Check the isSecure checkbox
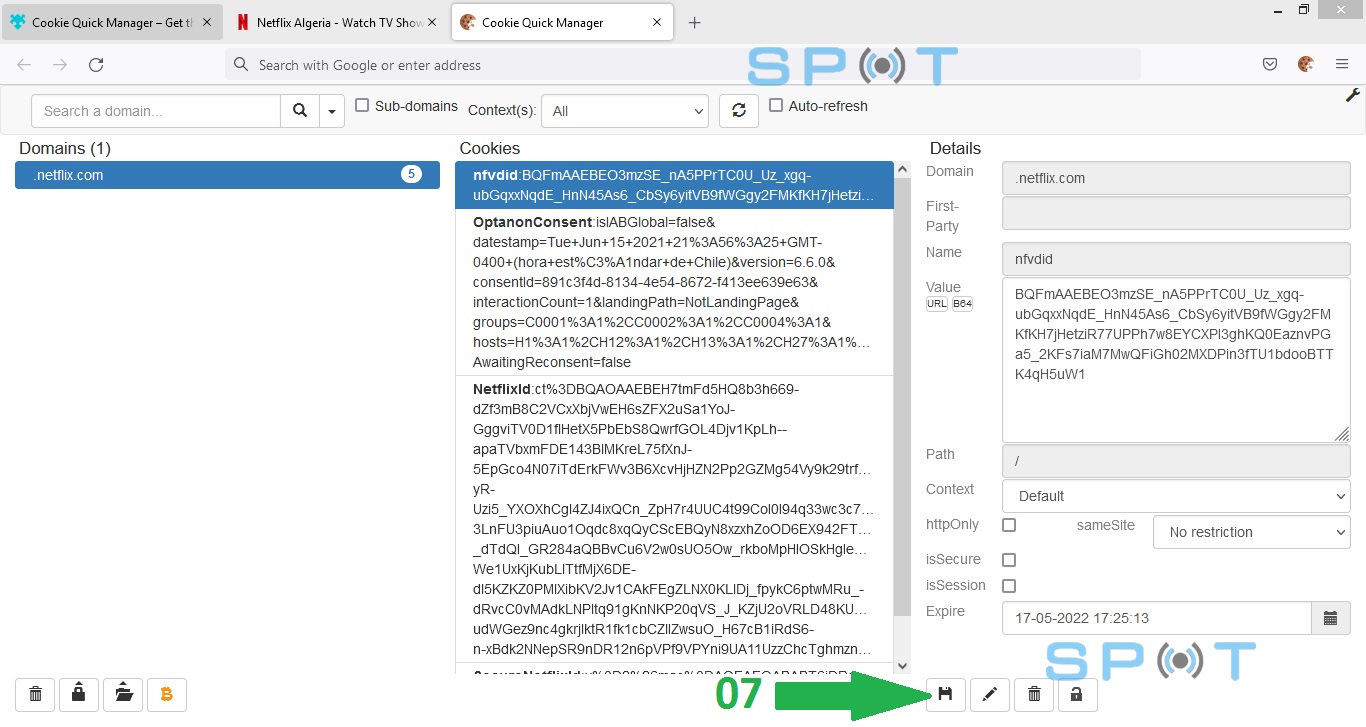This screenshot has width=1366, height=727. 1009,560
